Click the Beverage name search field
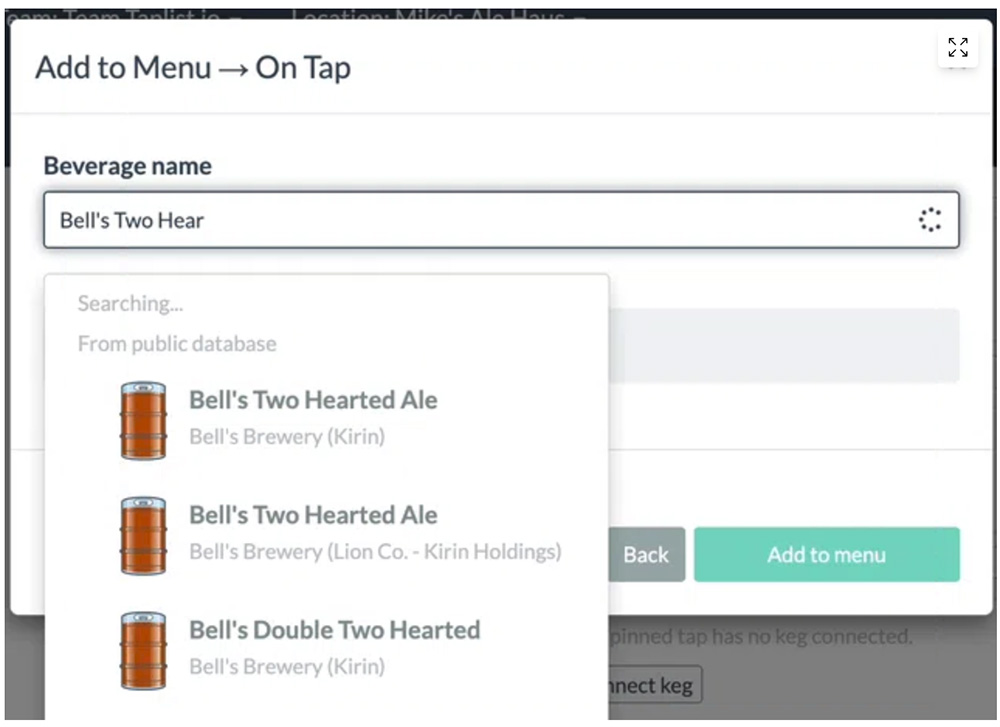Screen dimensions: 1000x727 501,220
